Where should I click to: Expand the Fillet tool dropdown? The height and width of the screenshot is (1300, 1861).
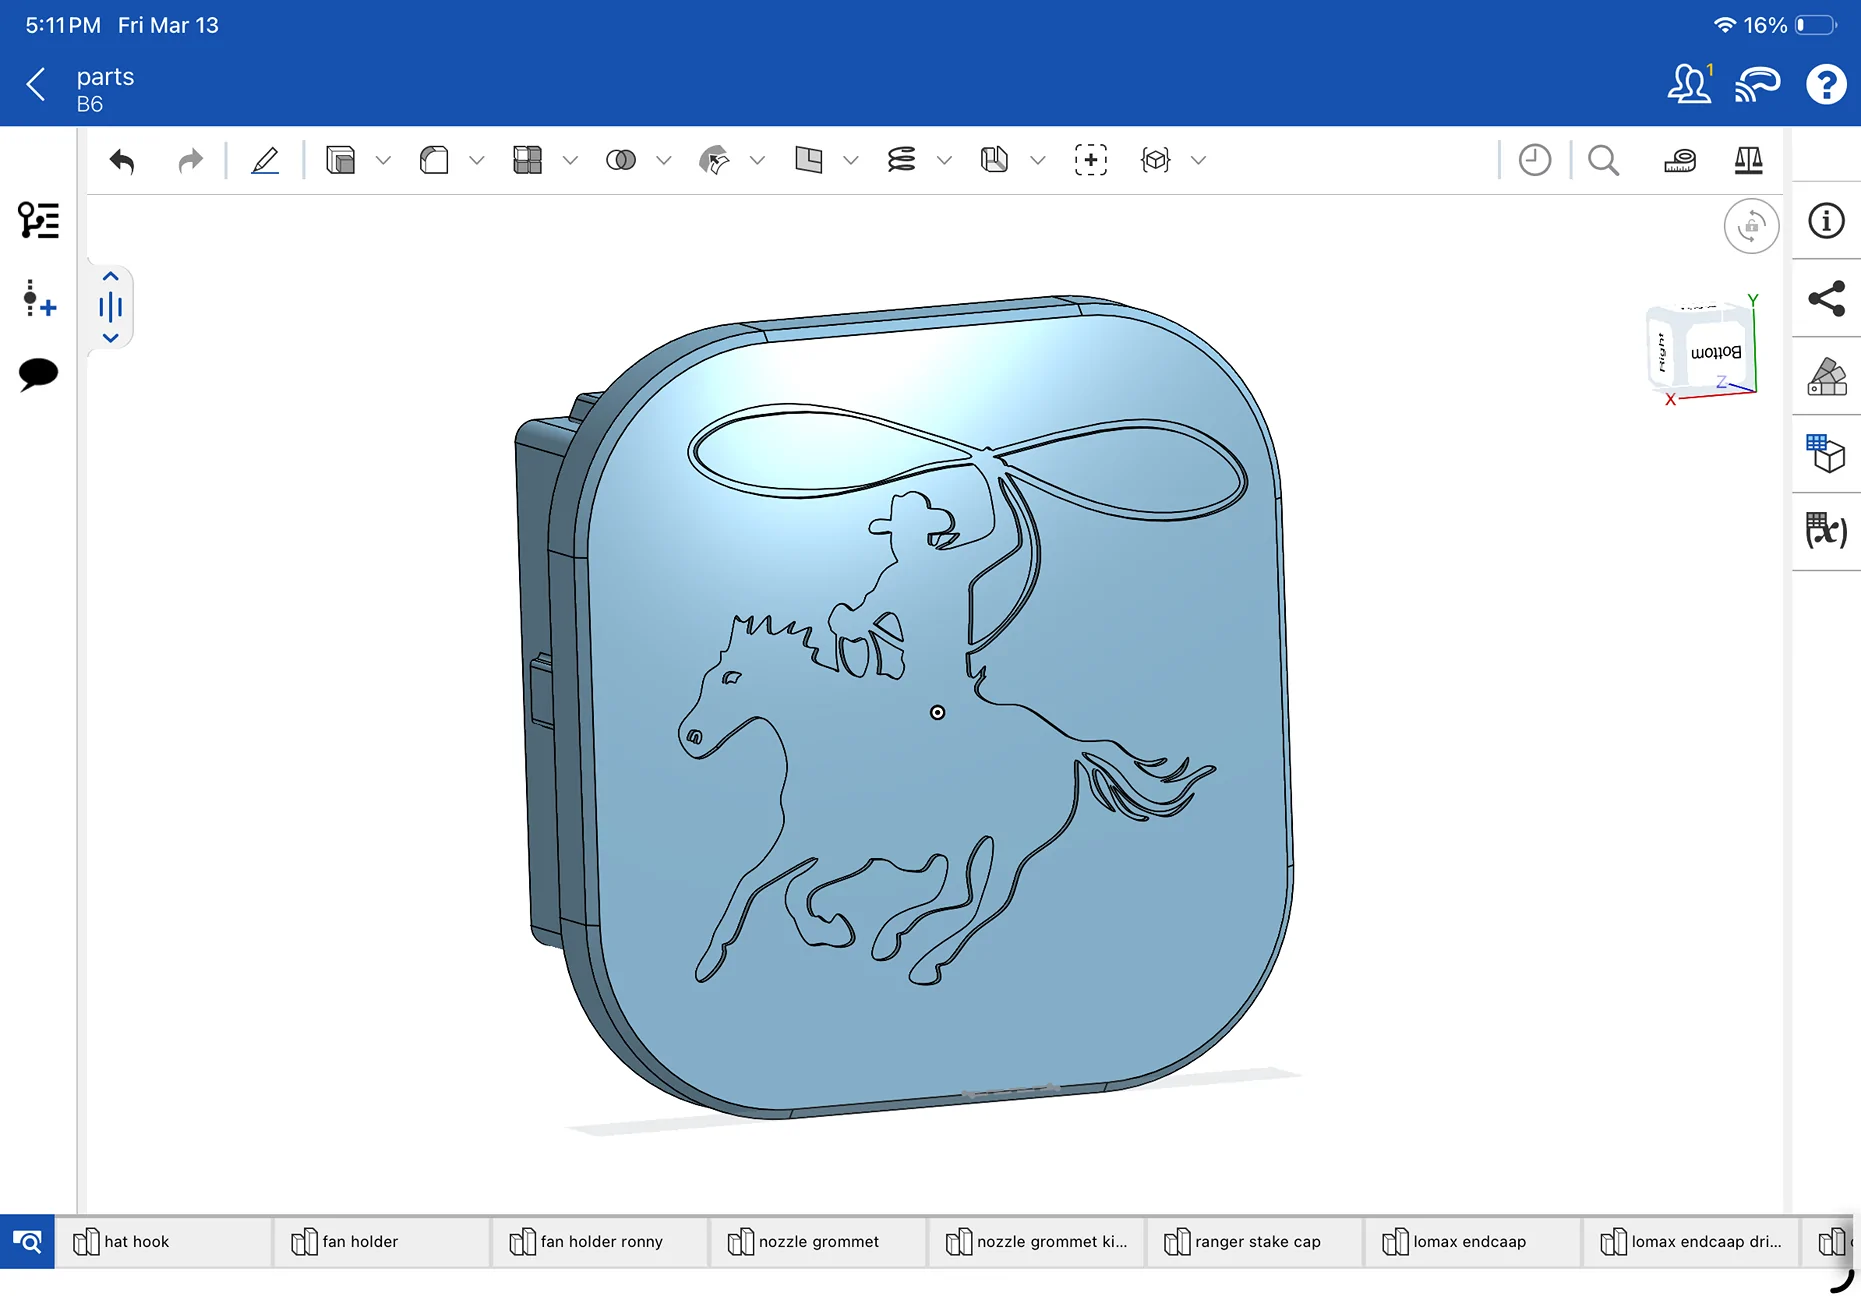pyautogui.click(x=477, y=160)
